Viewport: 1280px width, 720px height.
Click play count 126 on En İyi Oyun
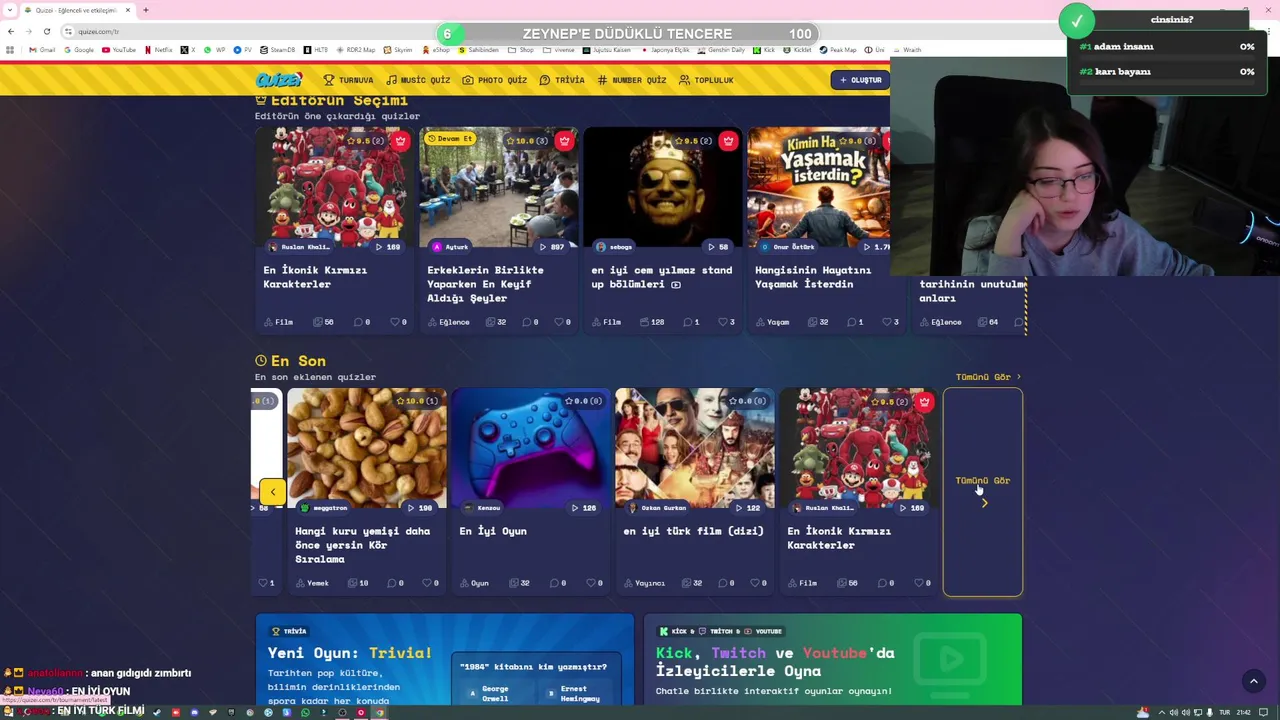pyautogui.click(x=584, y=508)
